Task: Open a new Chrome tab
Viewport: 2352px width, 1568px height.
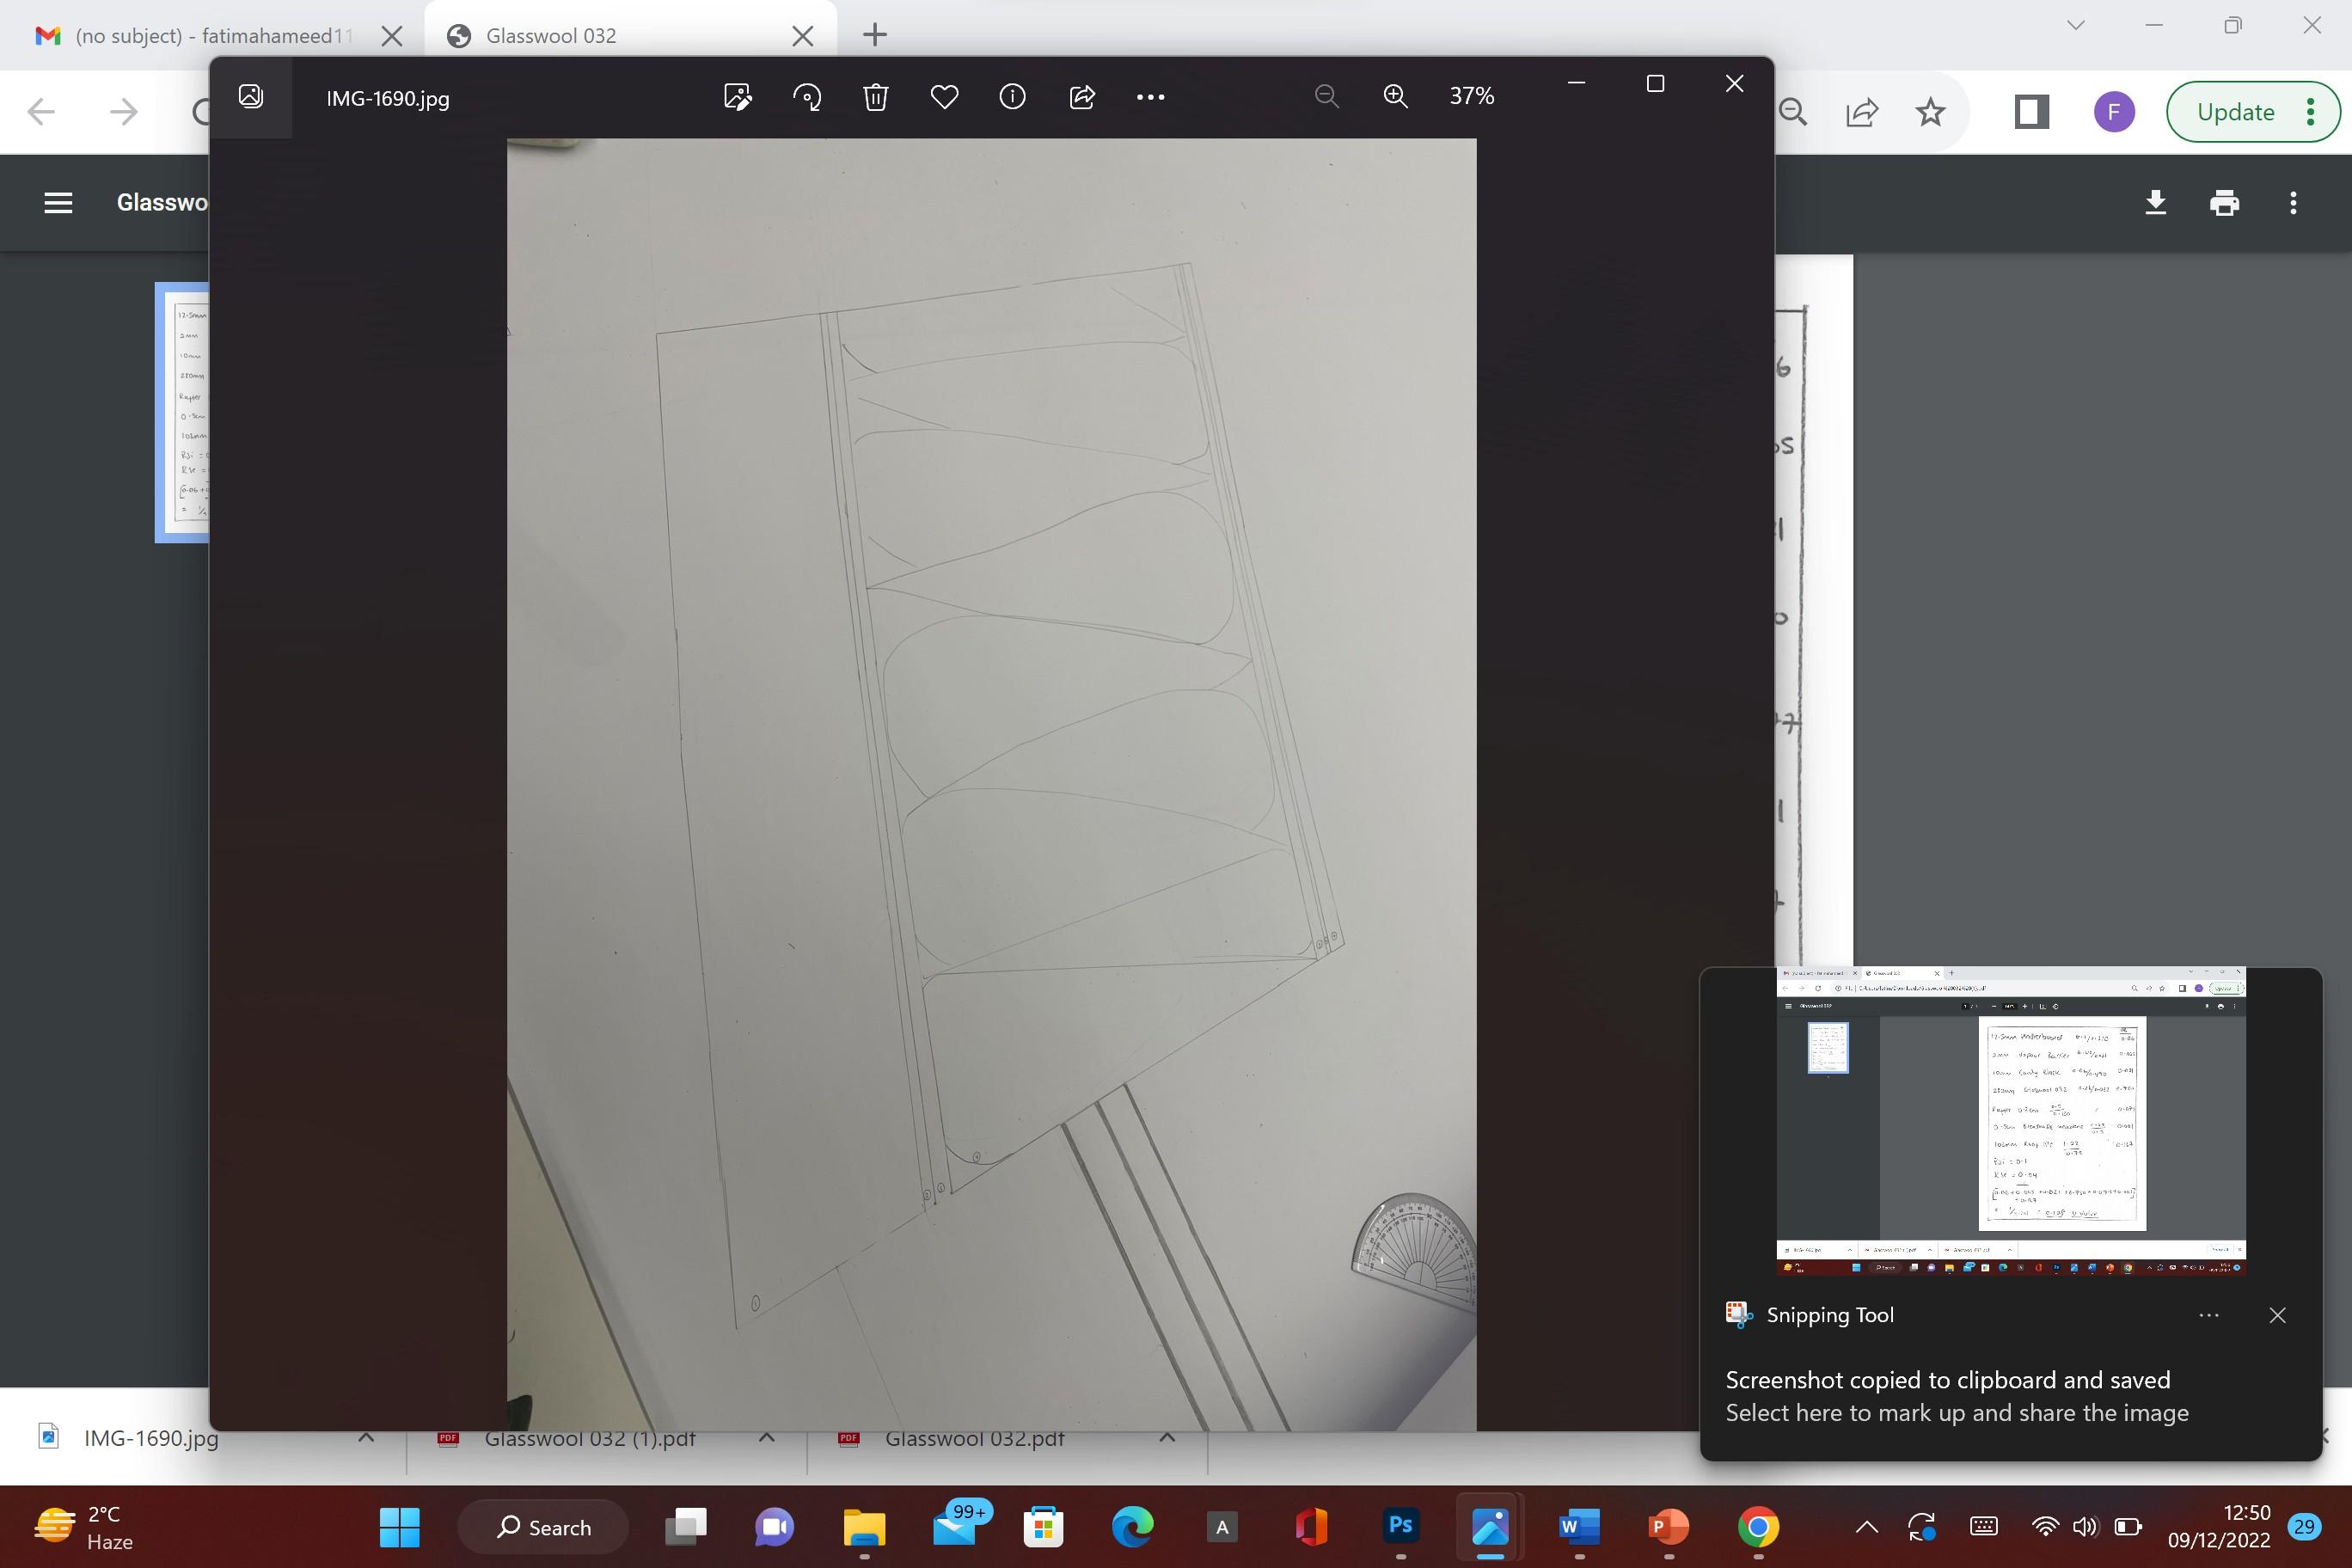Action: tap(874, 35)
